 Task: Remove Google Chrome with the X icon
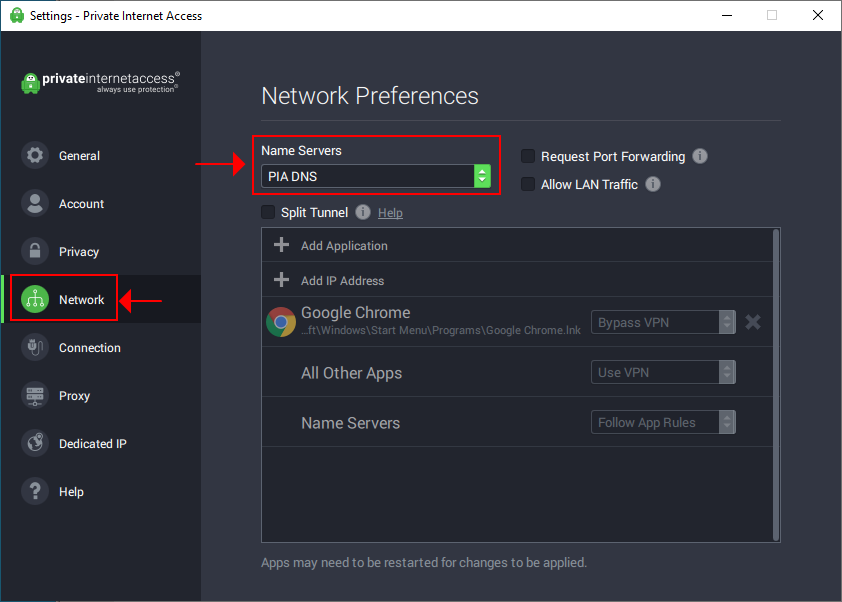click(x=753, y=322)
